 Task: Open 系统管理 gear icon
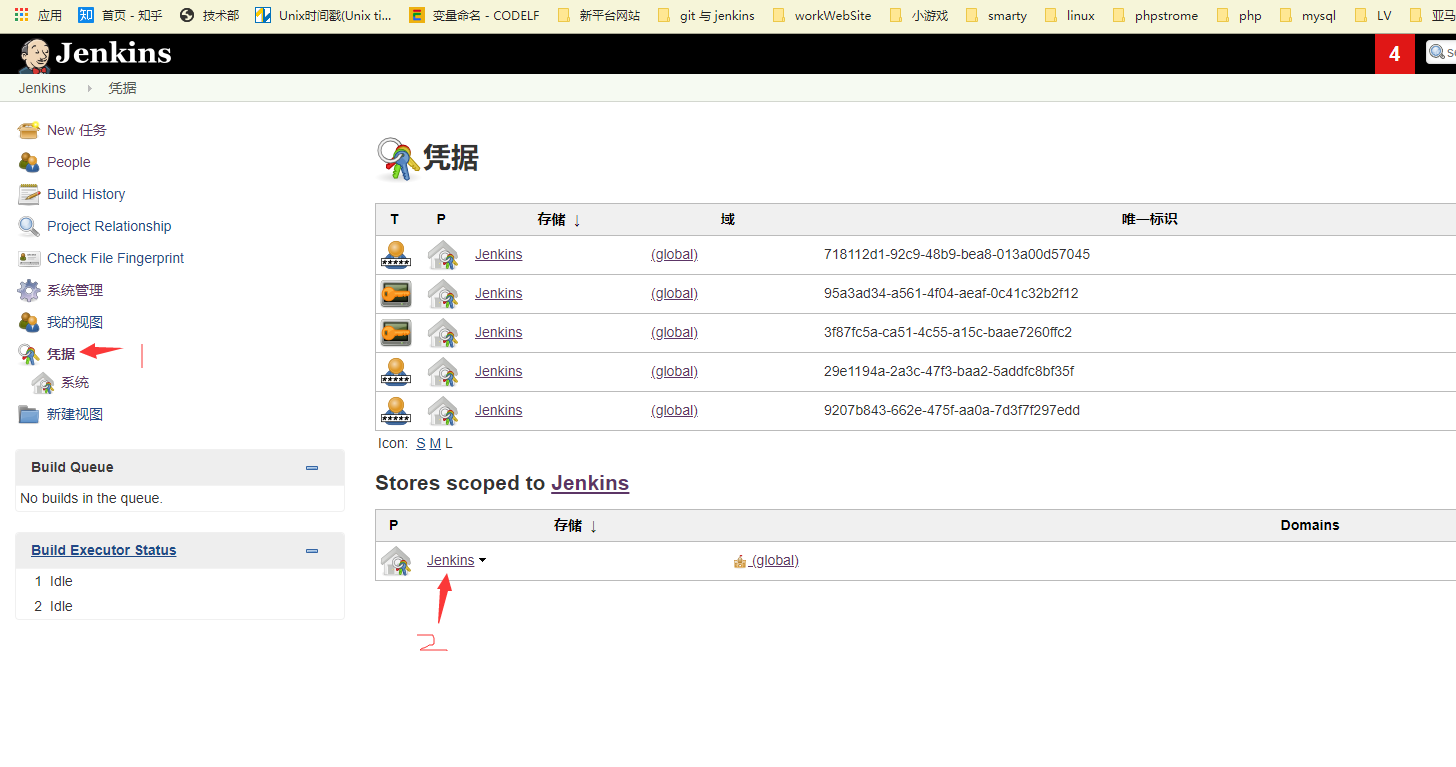pyautogui.click(x=29, y=290)
